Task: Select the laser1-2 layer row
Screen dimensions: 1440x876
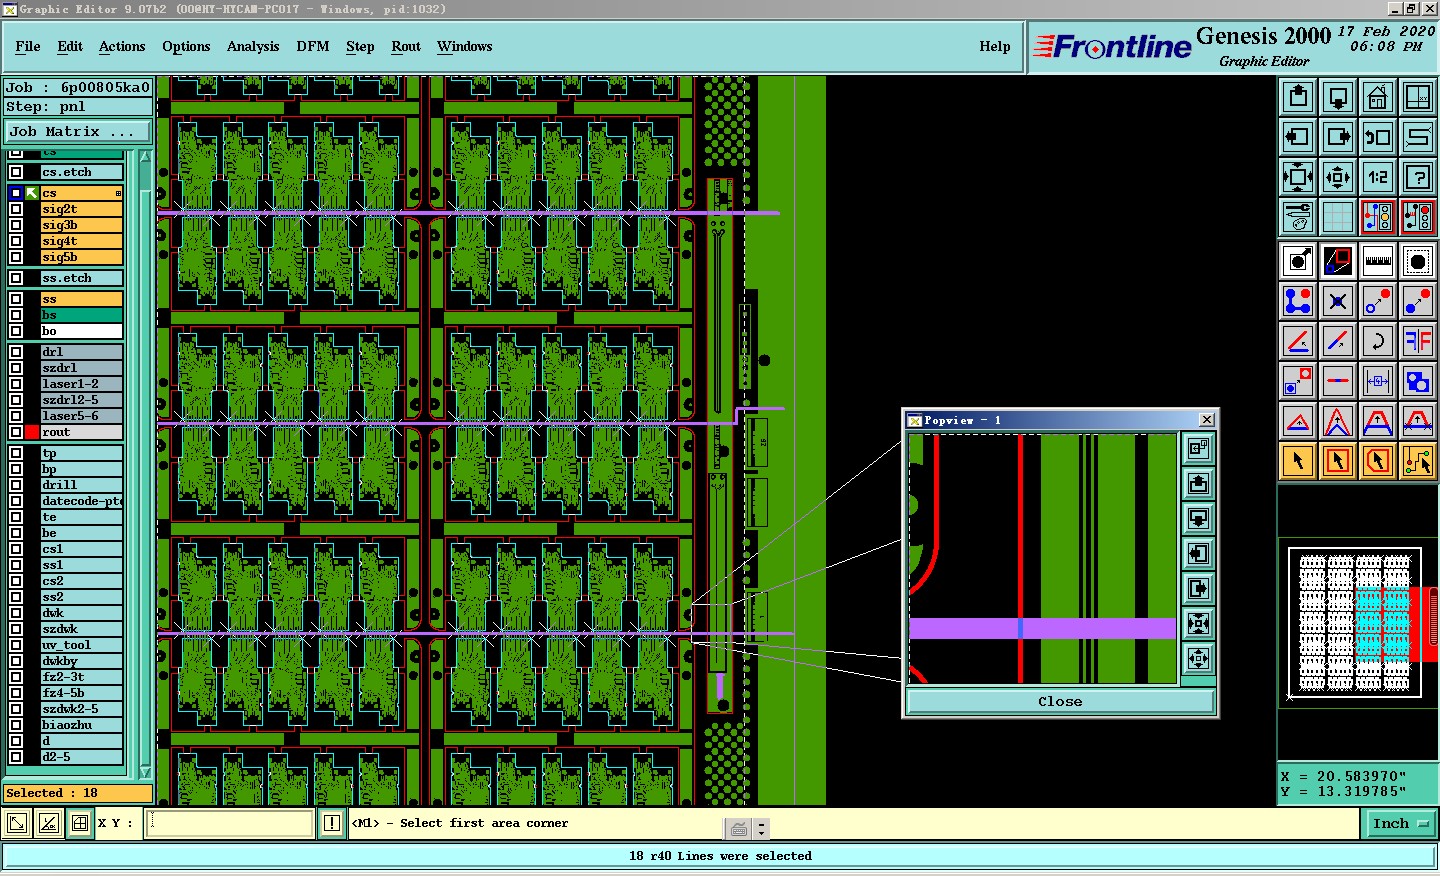Action: [x=82, y=384]
